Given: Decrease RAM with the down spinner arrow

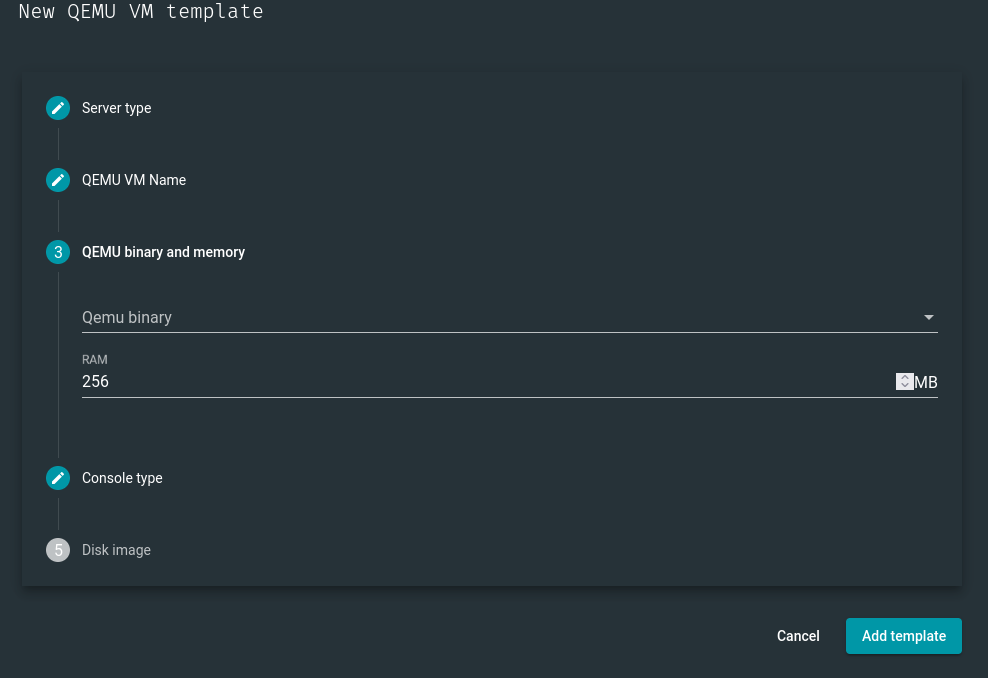Looking at the screenshot, I should coord(905,386).
